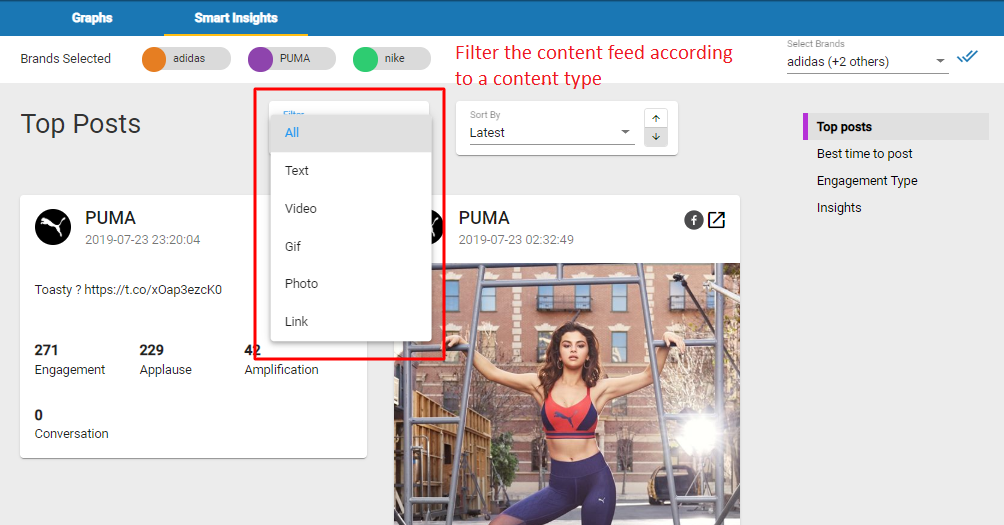Go to Engagement Type section
The height and width of the screenshot is (525, 1004).
tap(867, 181)
